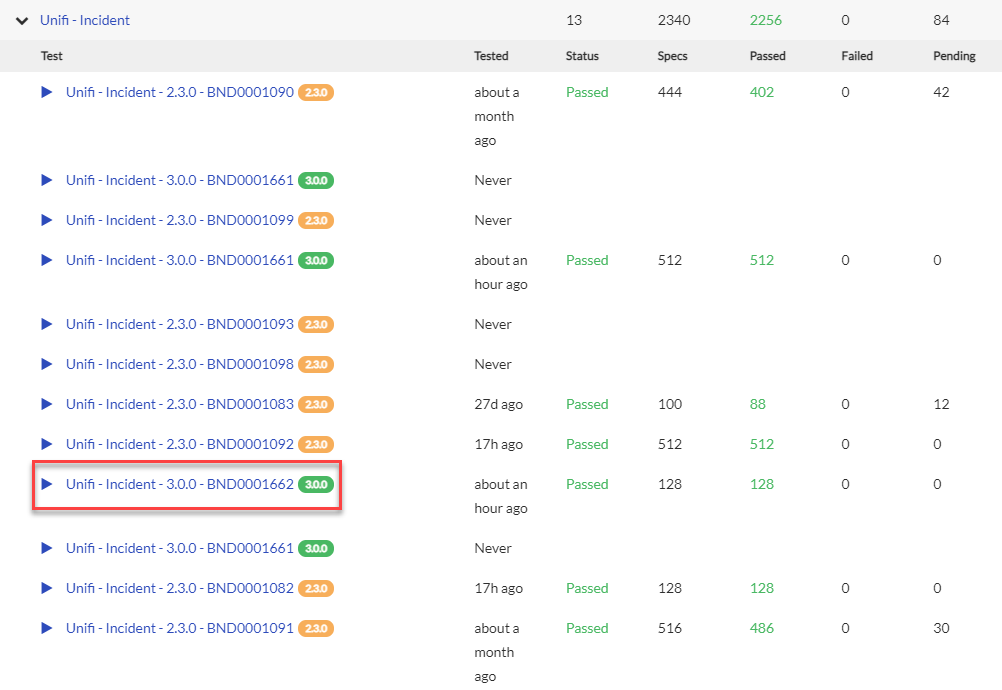Open the Unifi - Incident group link

(x=85, y=20)
